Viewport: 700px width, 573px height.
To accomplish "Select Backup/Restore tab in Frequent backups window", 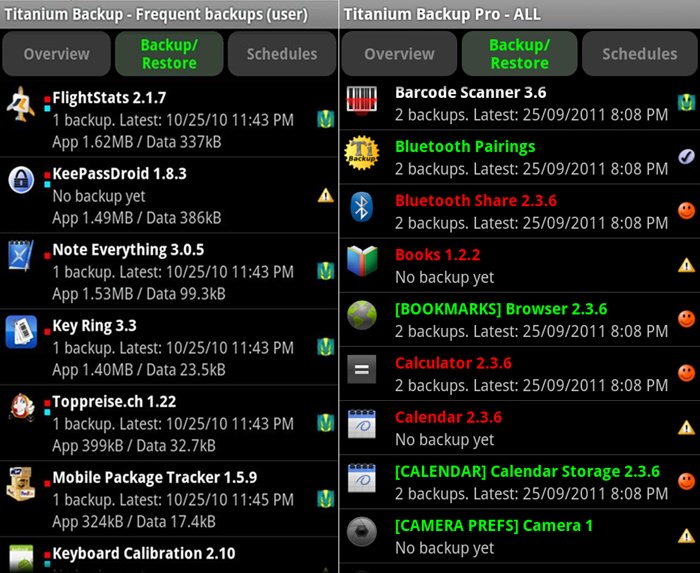I will (x=169, y=54).
